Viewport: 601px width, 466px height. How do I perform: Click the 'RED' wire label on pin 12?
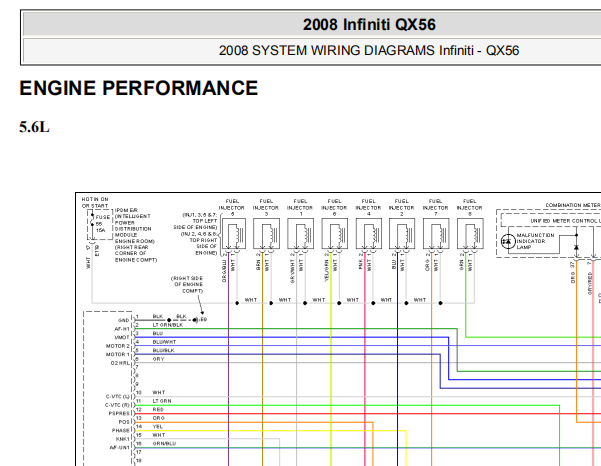coord(158,410)
